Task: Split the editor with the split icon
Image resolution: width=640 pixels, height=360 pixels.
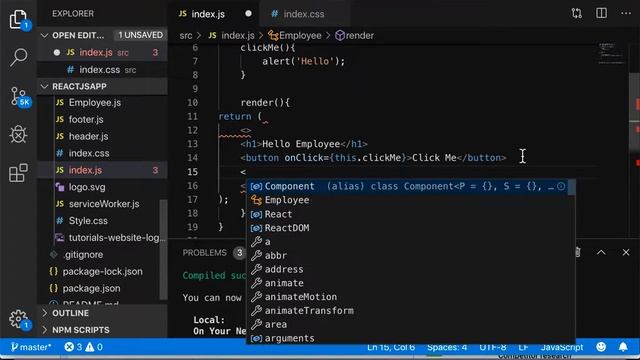Action: click(x=601, y=13)
